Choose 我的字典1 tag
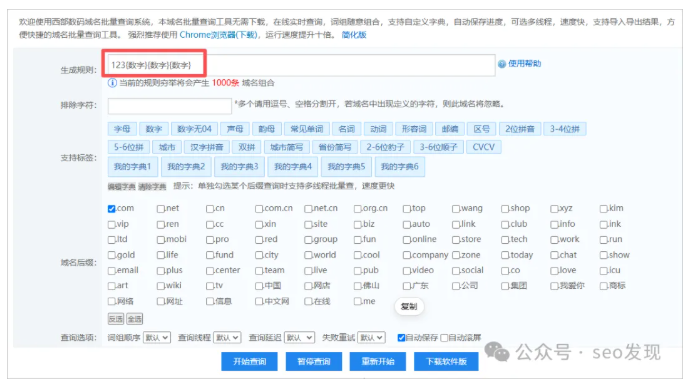 pyautogui.click(x=132, y=167)
